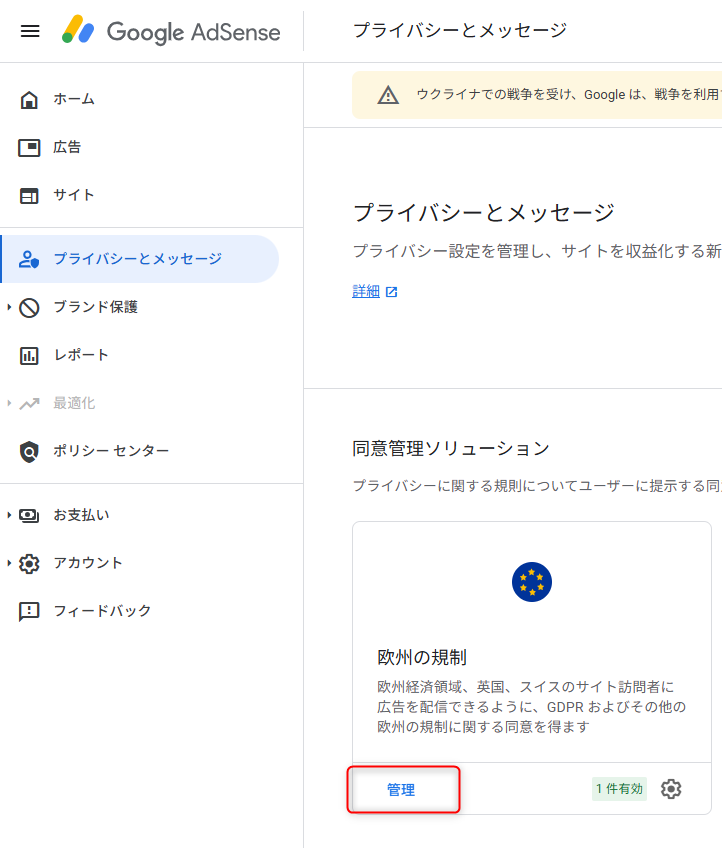Click the 最適化 trending arrow icon
This screenshot has width=722, height=848.
pyautogui.click(x=29, y=403)
